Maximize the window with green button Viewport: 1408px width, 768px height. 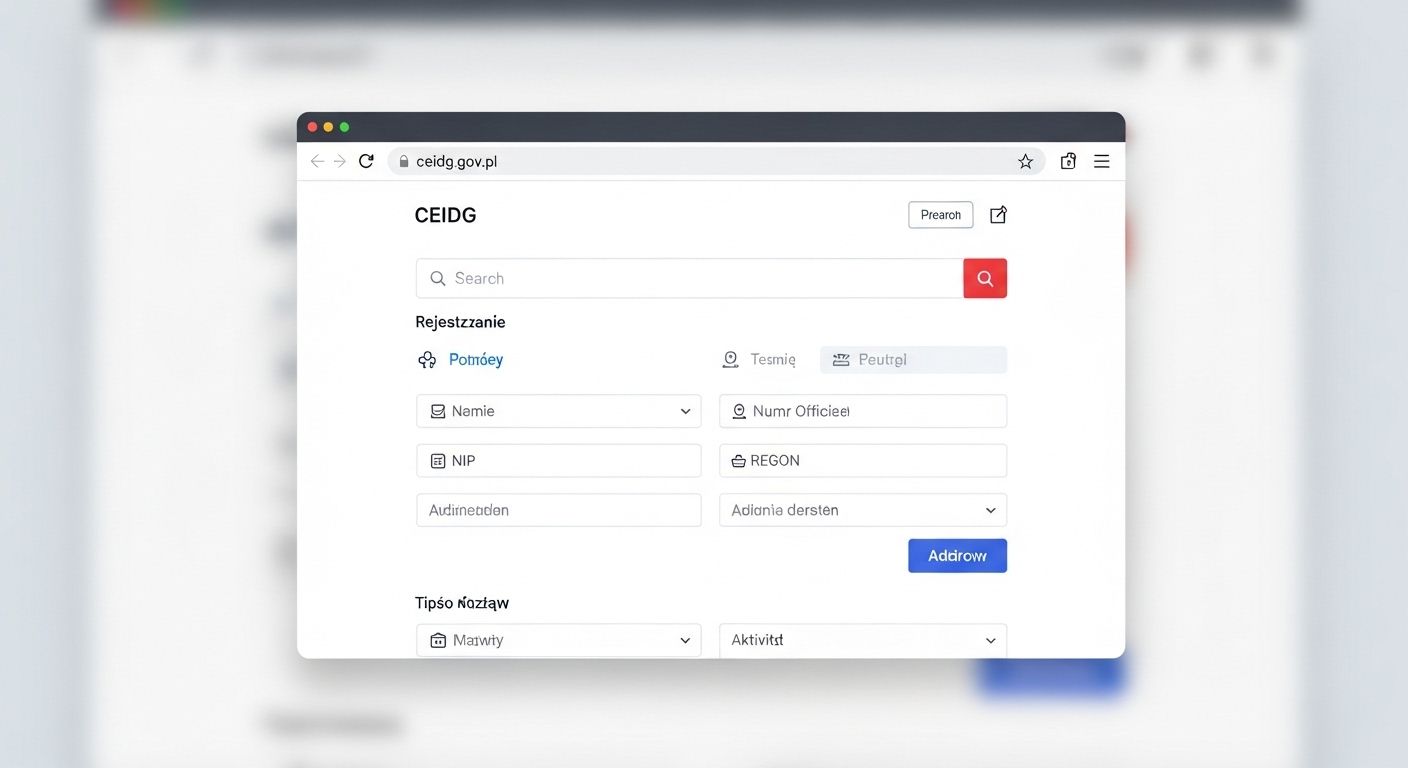(344, 127)
